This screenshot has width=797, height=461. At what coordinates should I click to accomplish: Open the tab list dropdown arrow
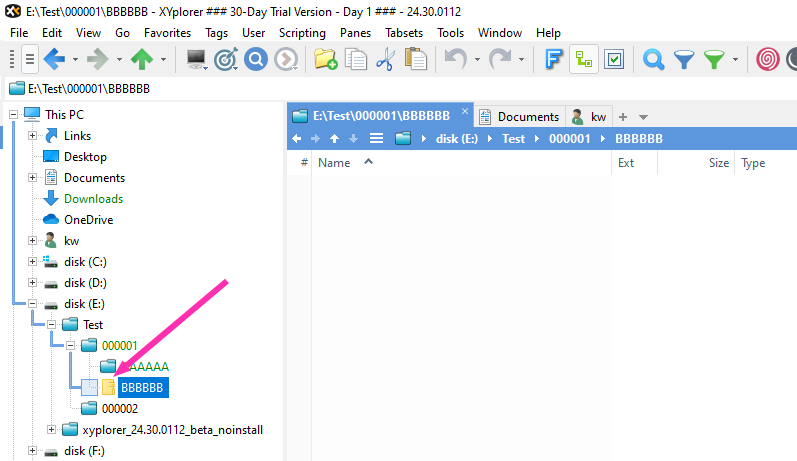(643, 117)
